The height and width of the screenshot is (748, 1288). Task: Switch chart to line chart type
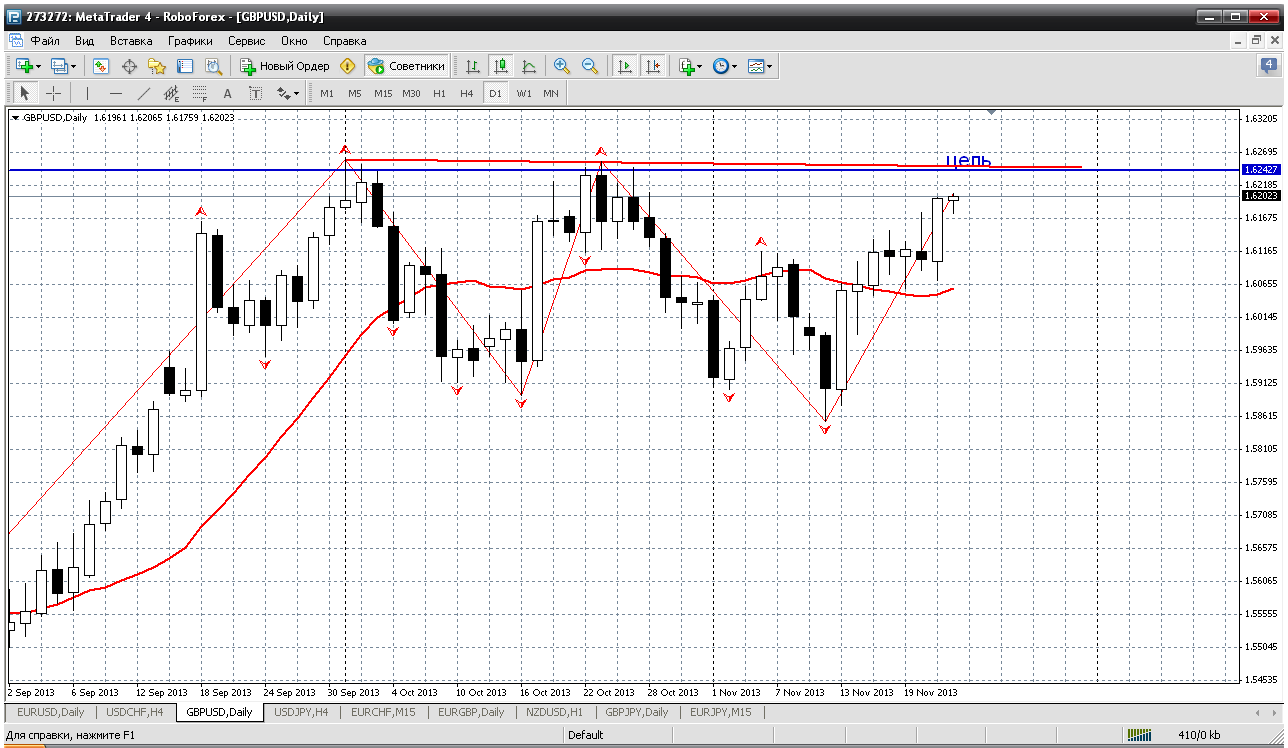click(x=529, y=66)
